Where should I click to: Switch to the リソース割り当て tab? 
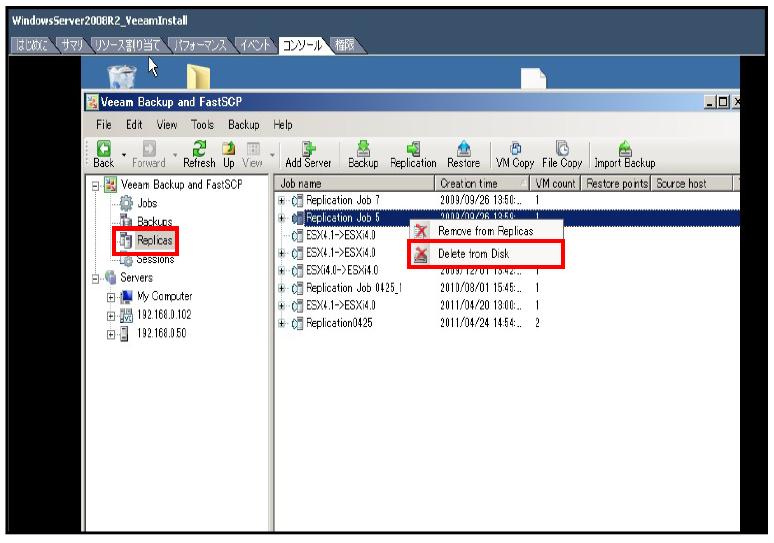pyautogui.click(x=127, y=45)
